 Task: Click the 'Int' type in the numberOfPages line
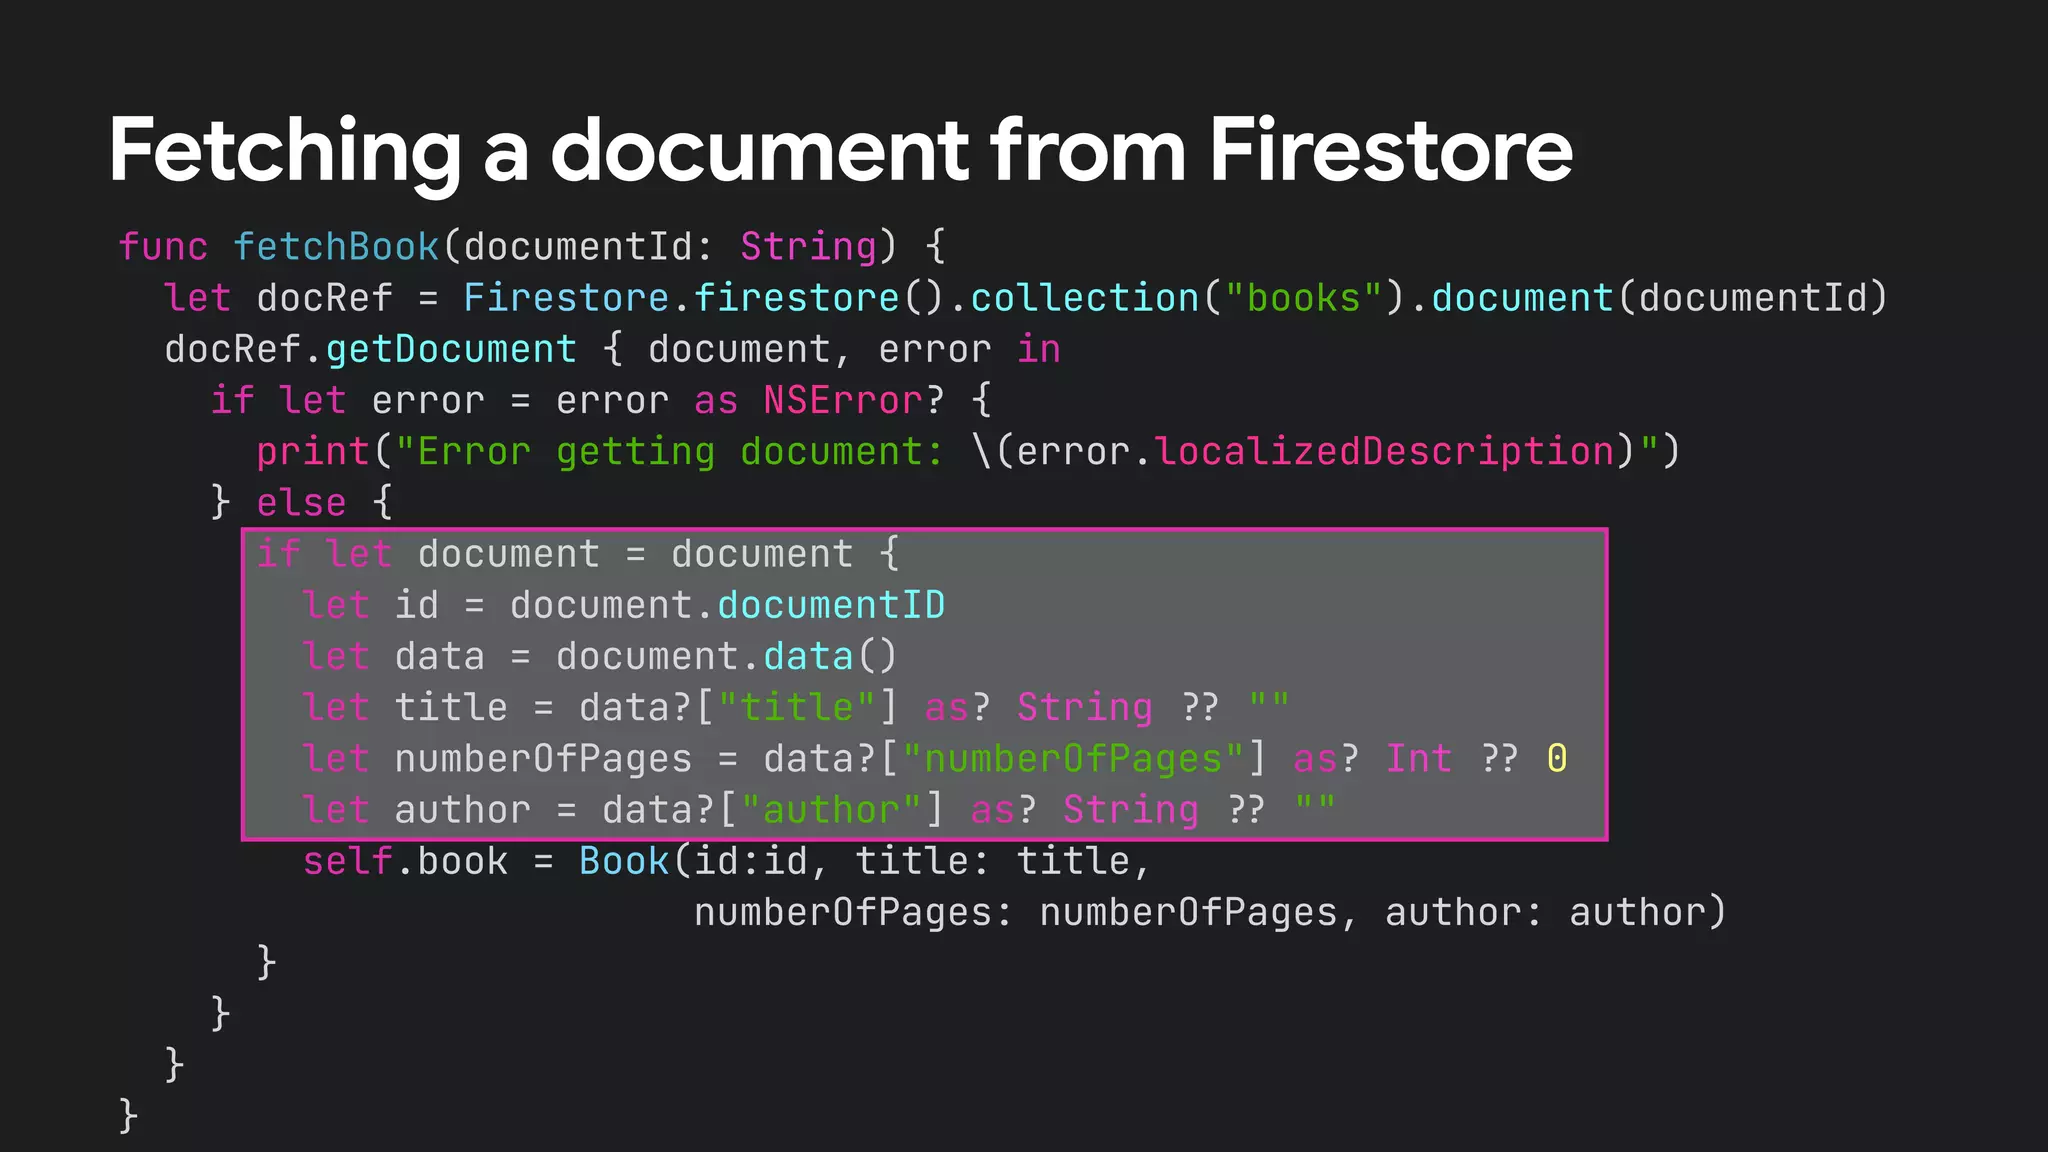coord(1418,759)
